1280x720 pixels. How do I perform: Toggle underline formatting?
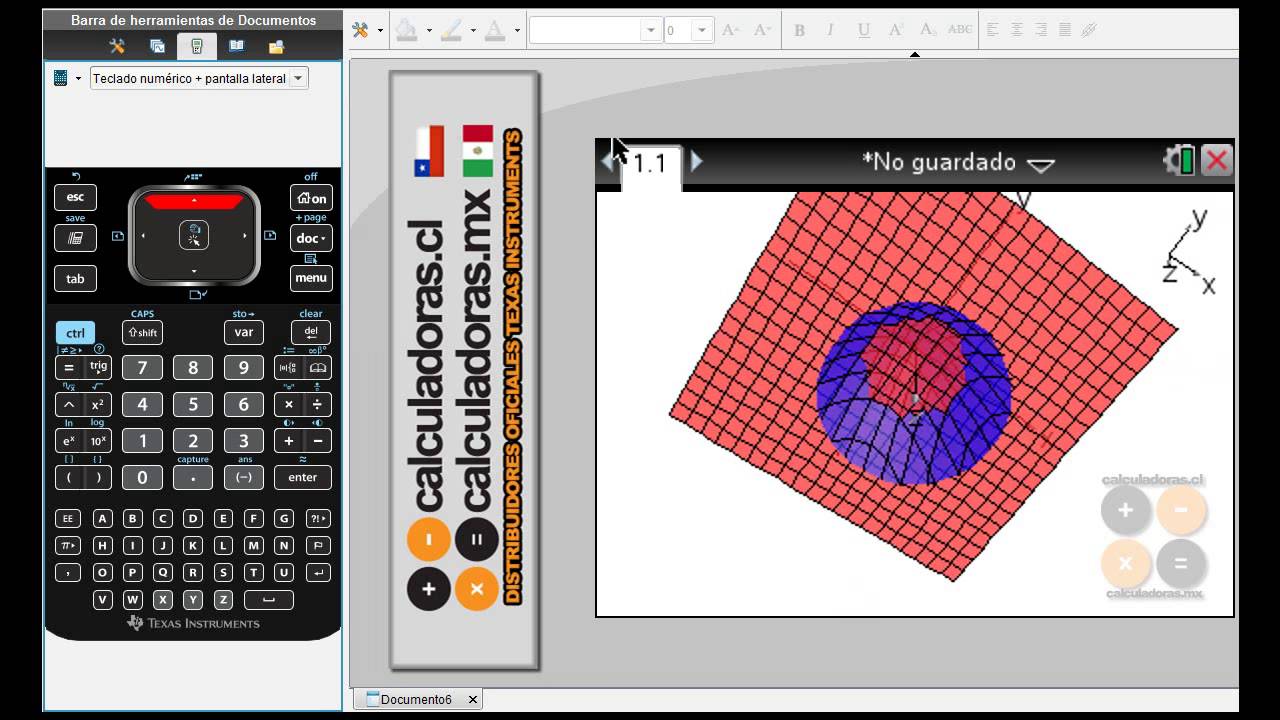tap(864, 30)
